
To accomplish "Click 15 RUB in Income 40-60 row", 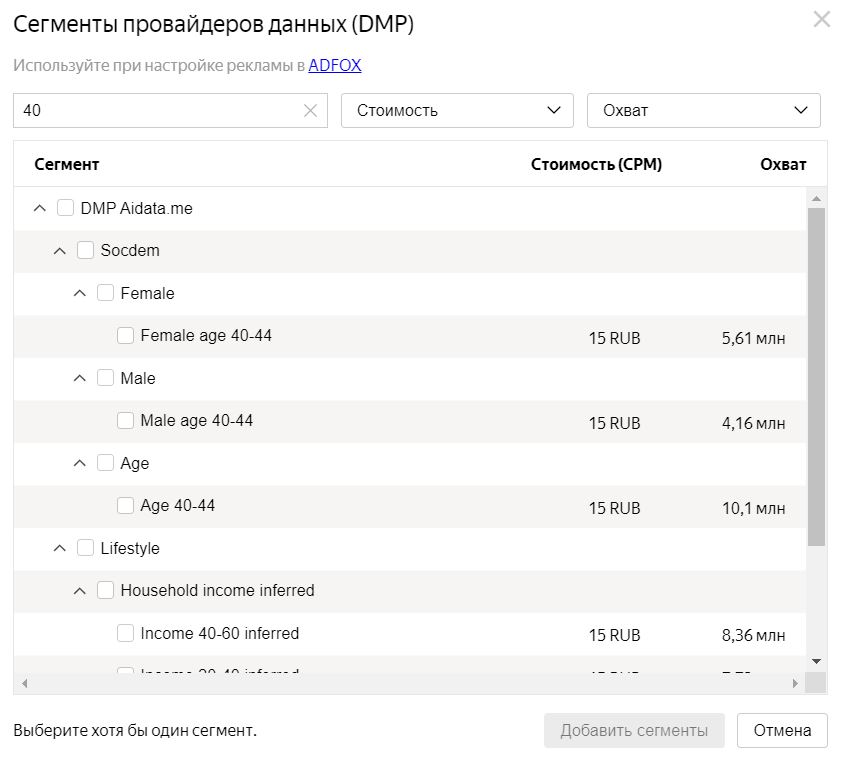I will tap(615, 635).
